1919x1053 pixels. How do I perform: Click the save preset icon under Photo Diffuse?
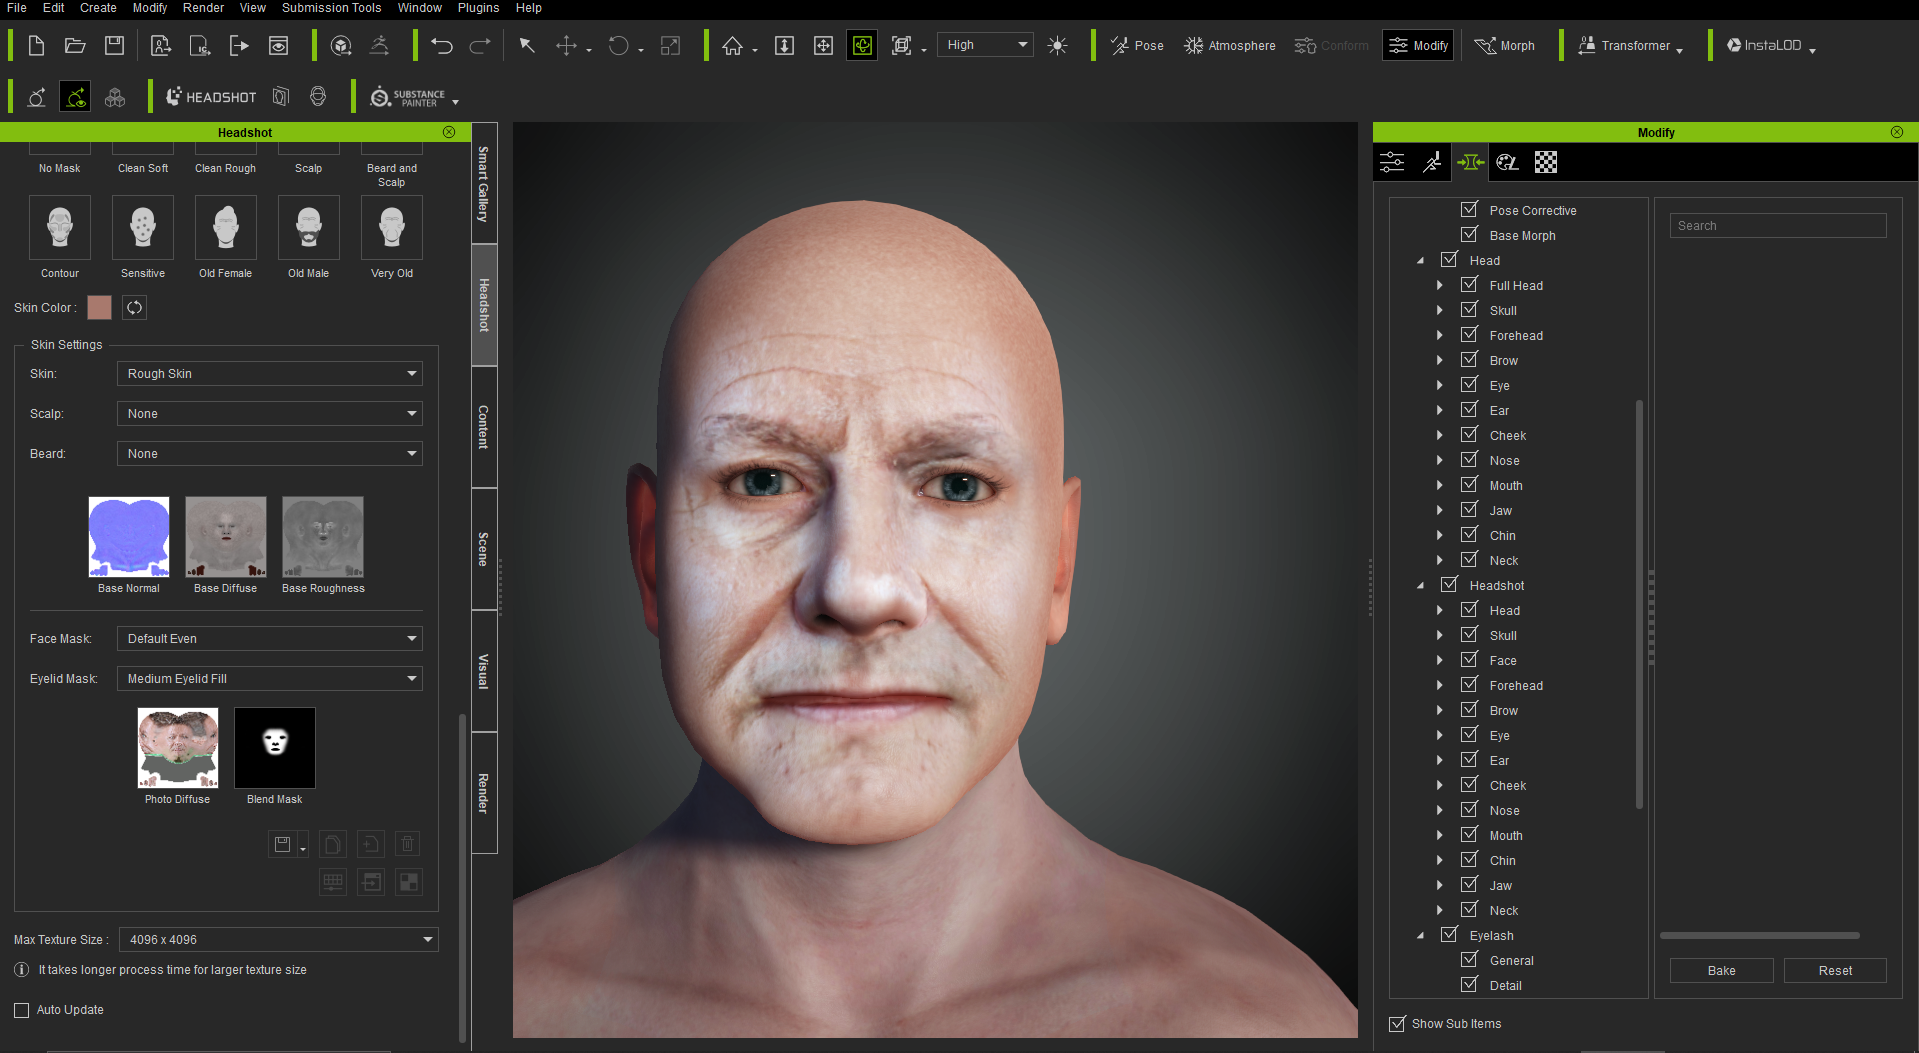(283, 845)
